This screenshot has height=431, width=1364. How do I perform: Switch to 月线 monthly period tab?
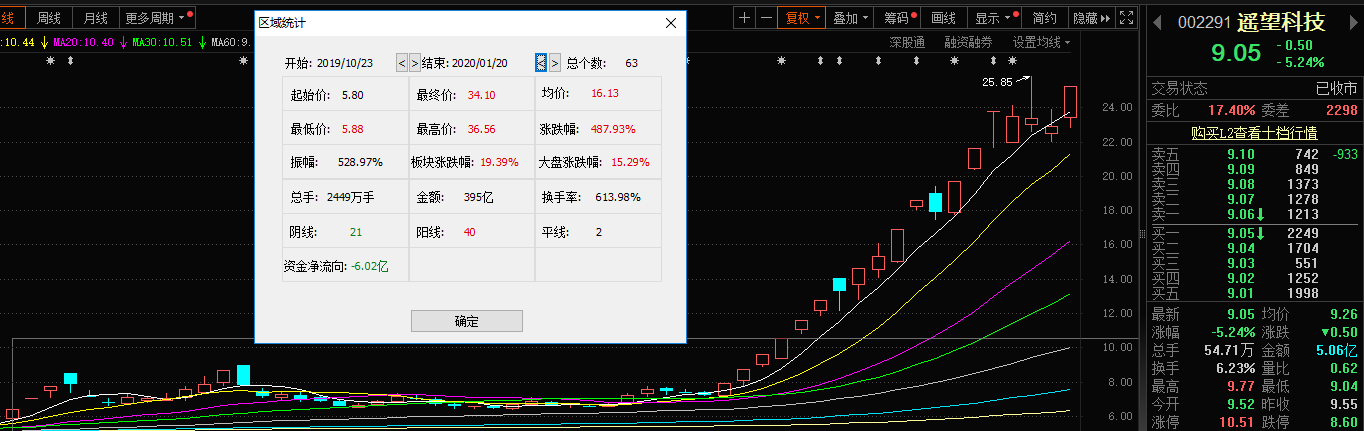(96, 17)
